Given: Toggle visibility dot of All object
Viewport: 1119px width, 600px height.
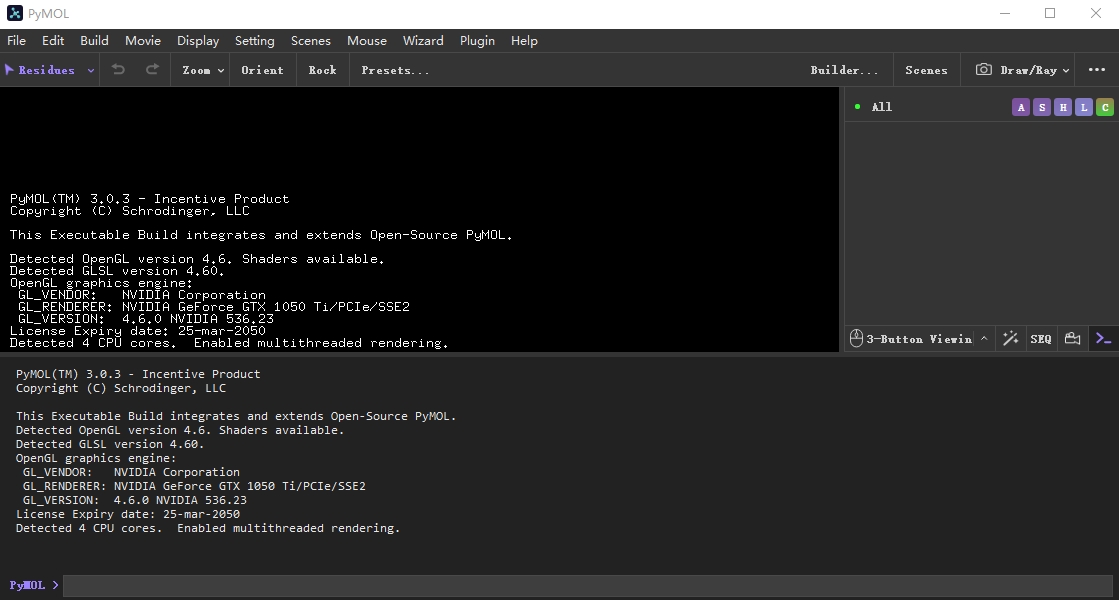Looking at the screenshot, I should click(x=857, y=107).
